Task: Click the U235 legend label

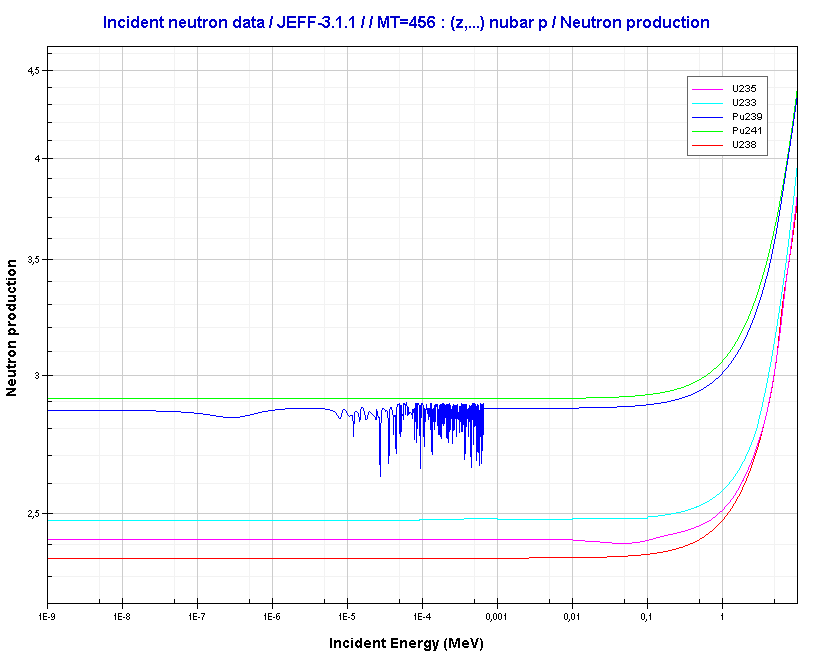Action: (743, 89)
